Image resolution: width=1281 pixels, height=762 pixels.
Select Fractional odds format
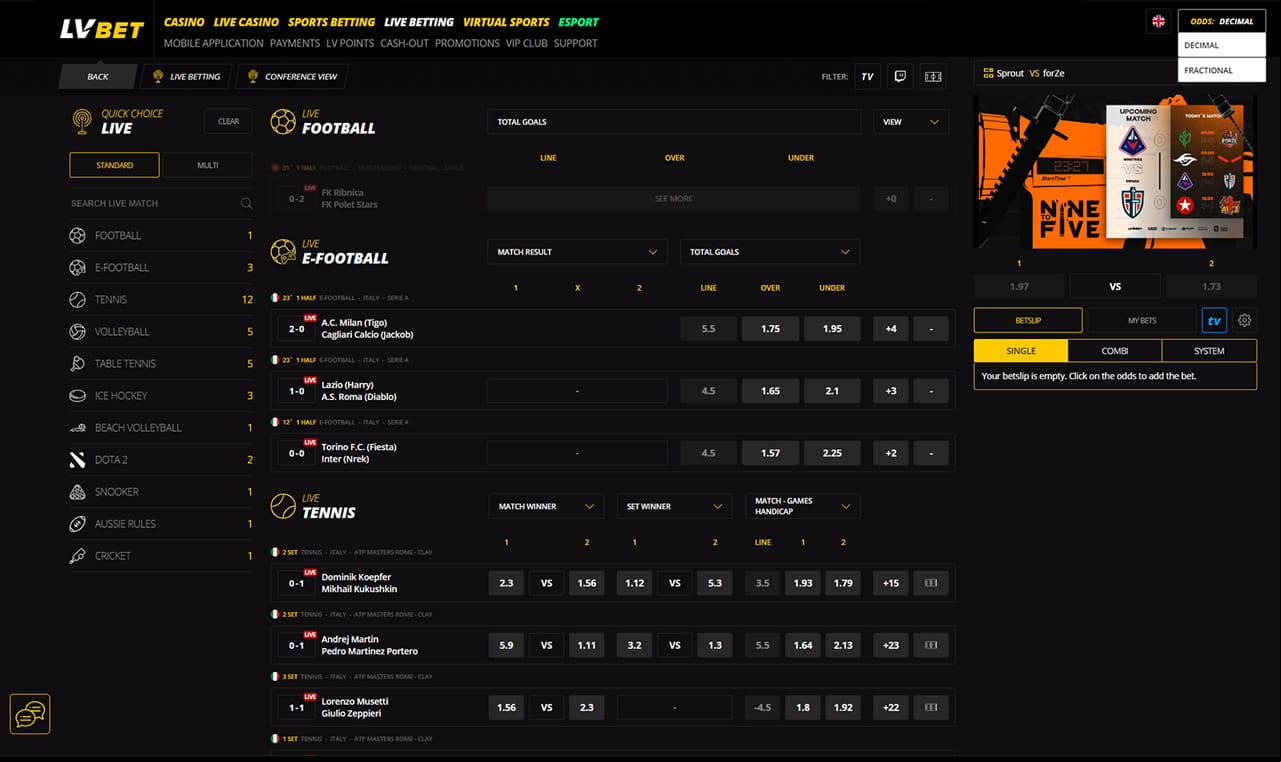[x=1222, y=70]
